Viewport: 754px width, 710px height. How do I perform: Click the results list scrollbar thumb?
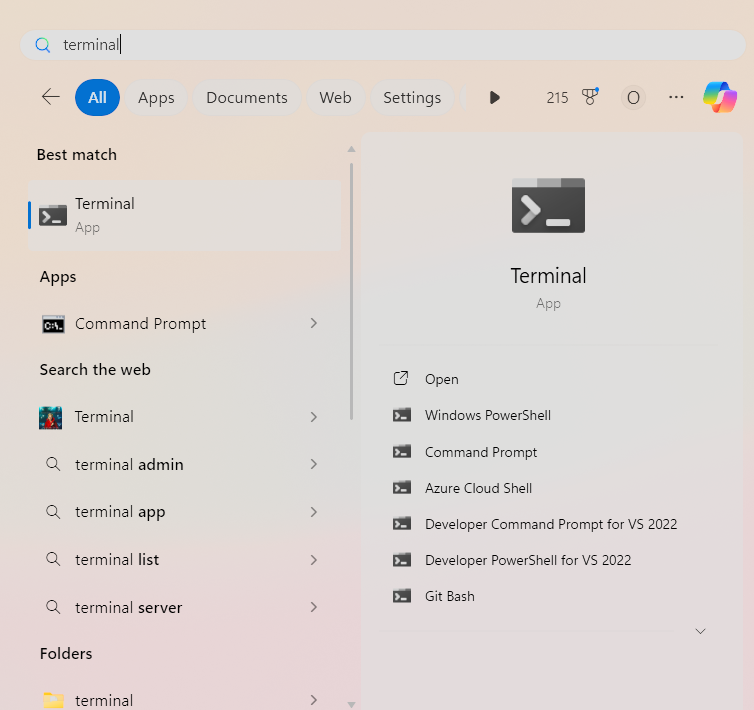coord(352,292)
